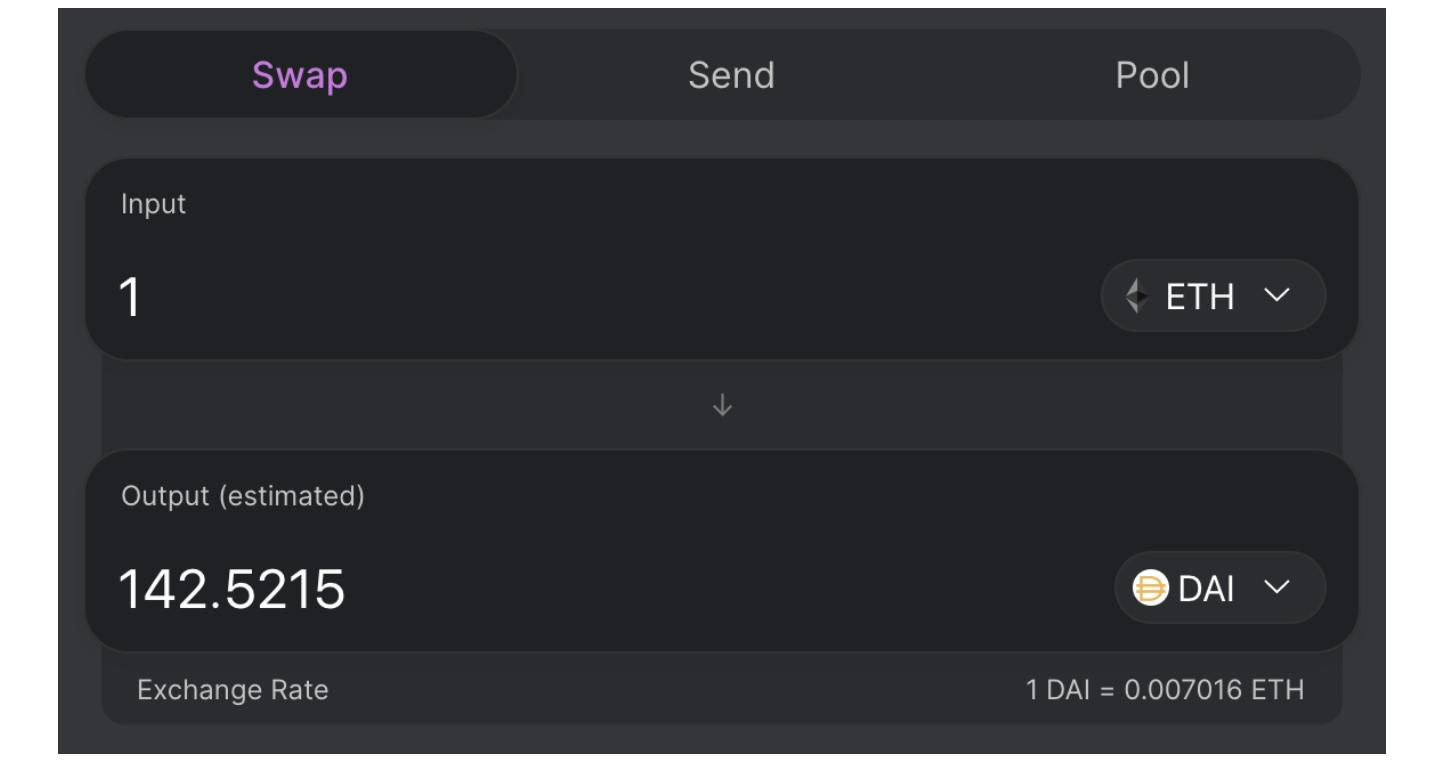
Task: Expand the chevron beside DAI
Action: 1277,588
